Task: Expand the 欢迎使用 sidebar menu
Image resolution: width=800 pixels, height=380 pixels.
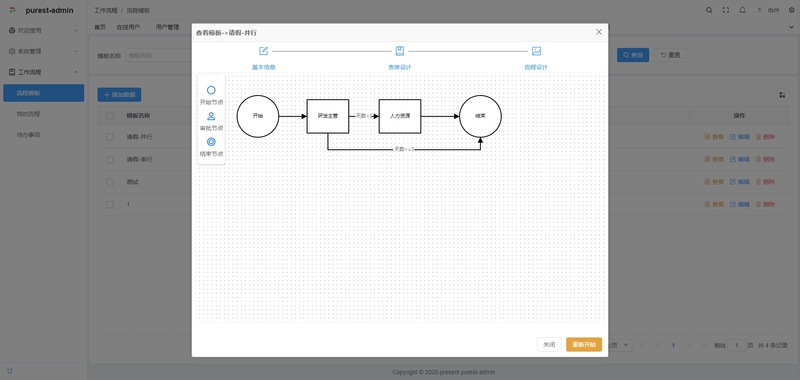Action: (44, 30)
